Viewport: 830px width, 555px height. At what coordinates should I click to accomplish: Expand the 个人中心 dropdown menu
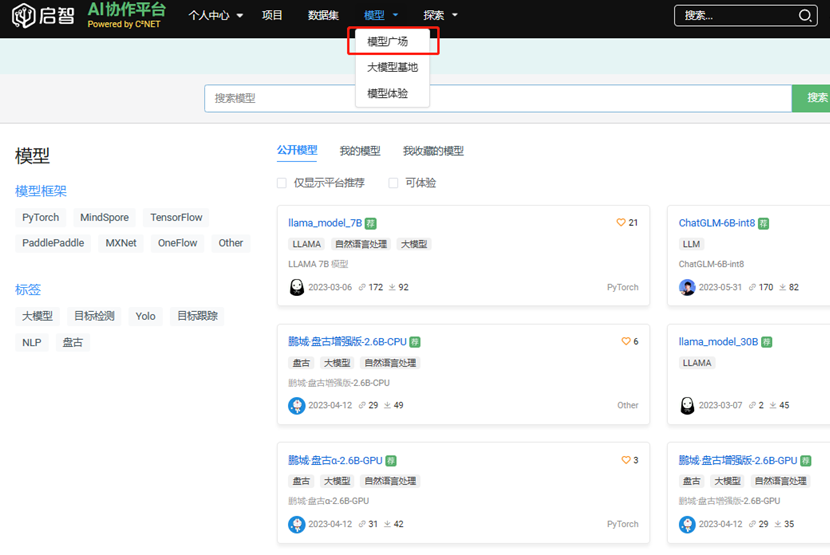coord(215,16)
